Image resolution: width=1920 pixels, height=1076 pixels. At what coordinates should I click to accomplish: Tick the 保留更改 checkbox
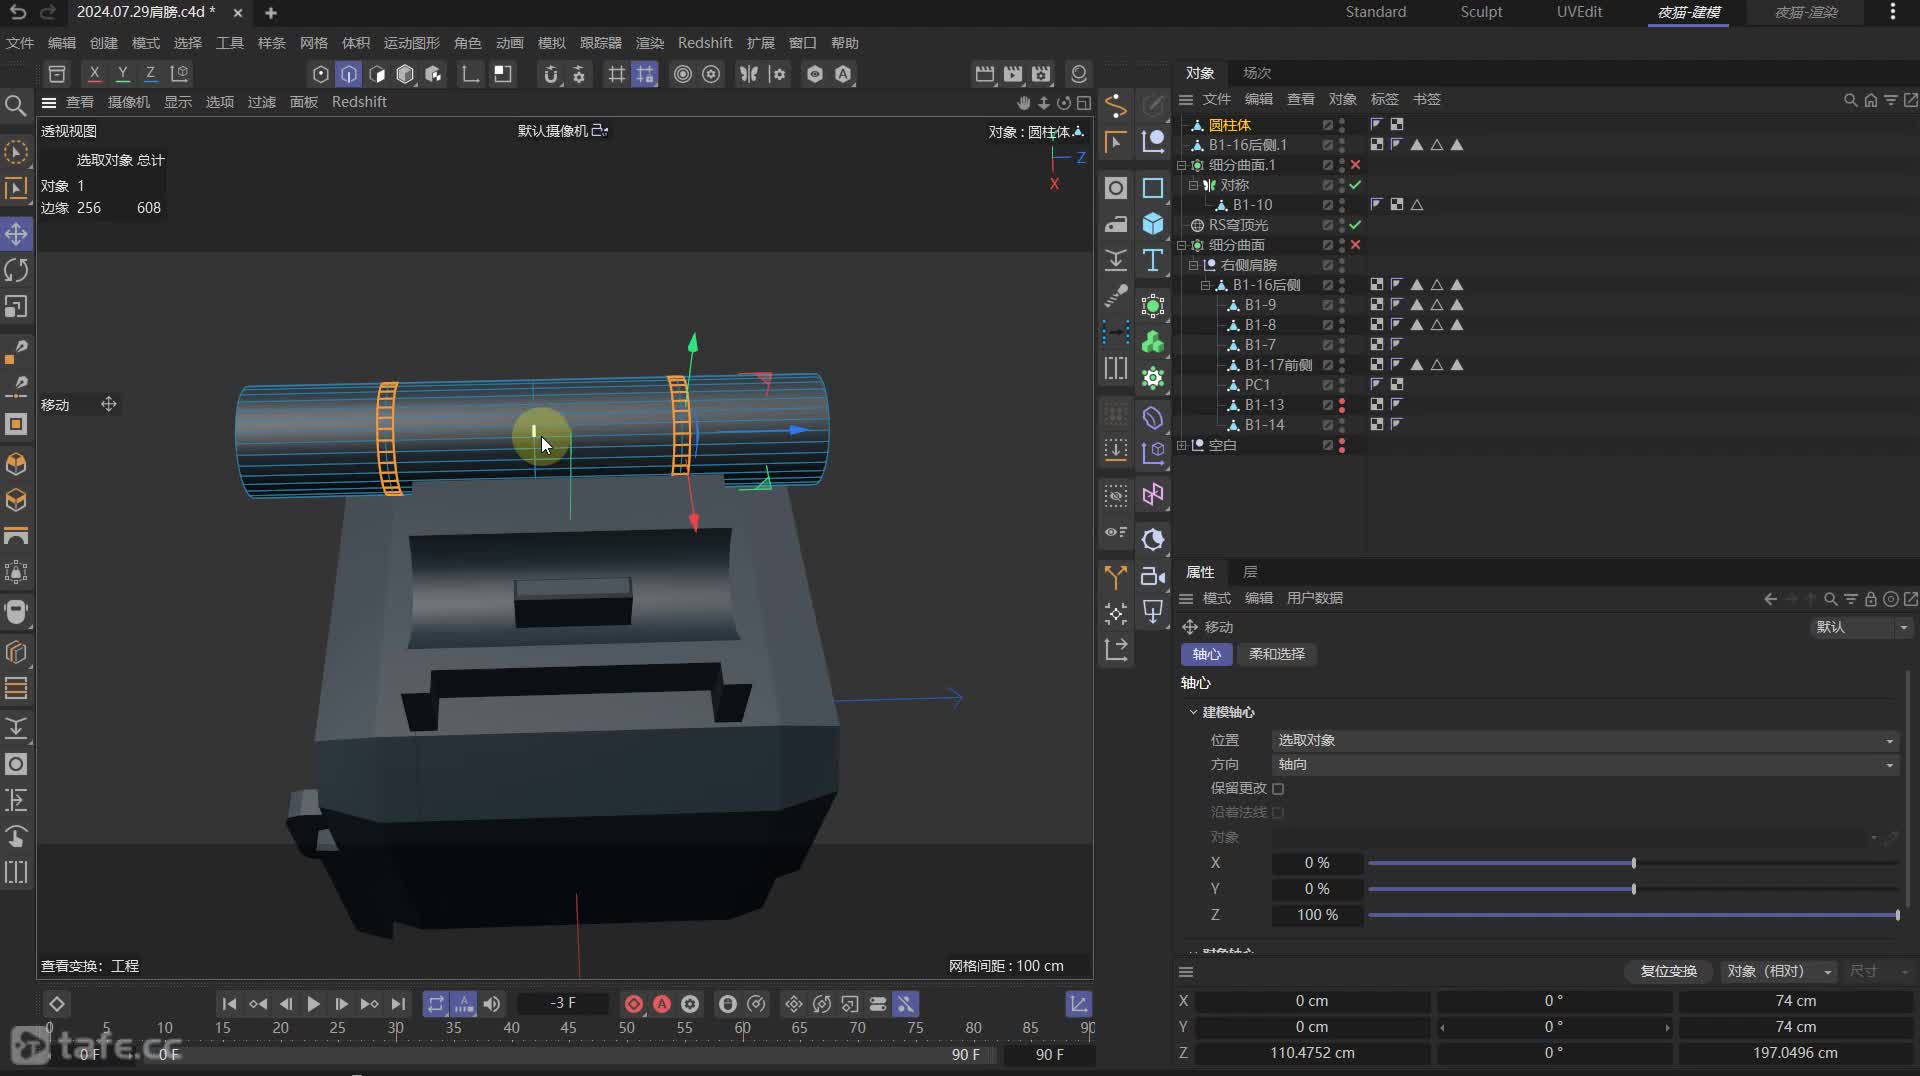click(1278, 788)
